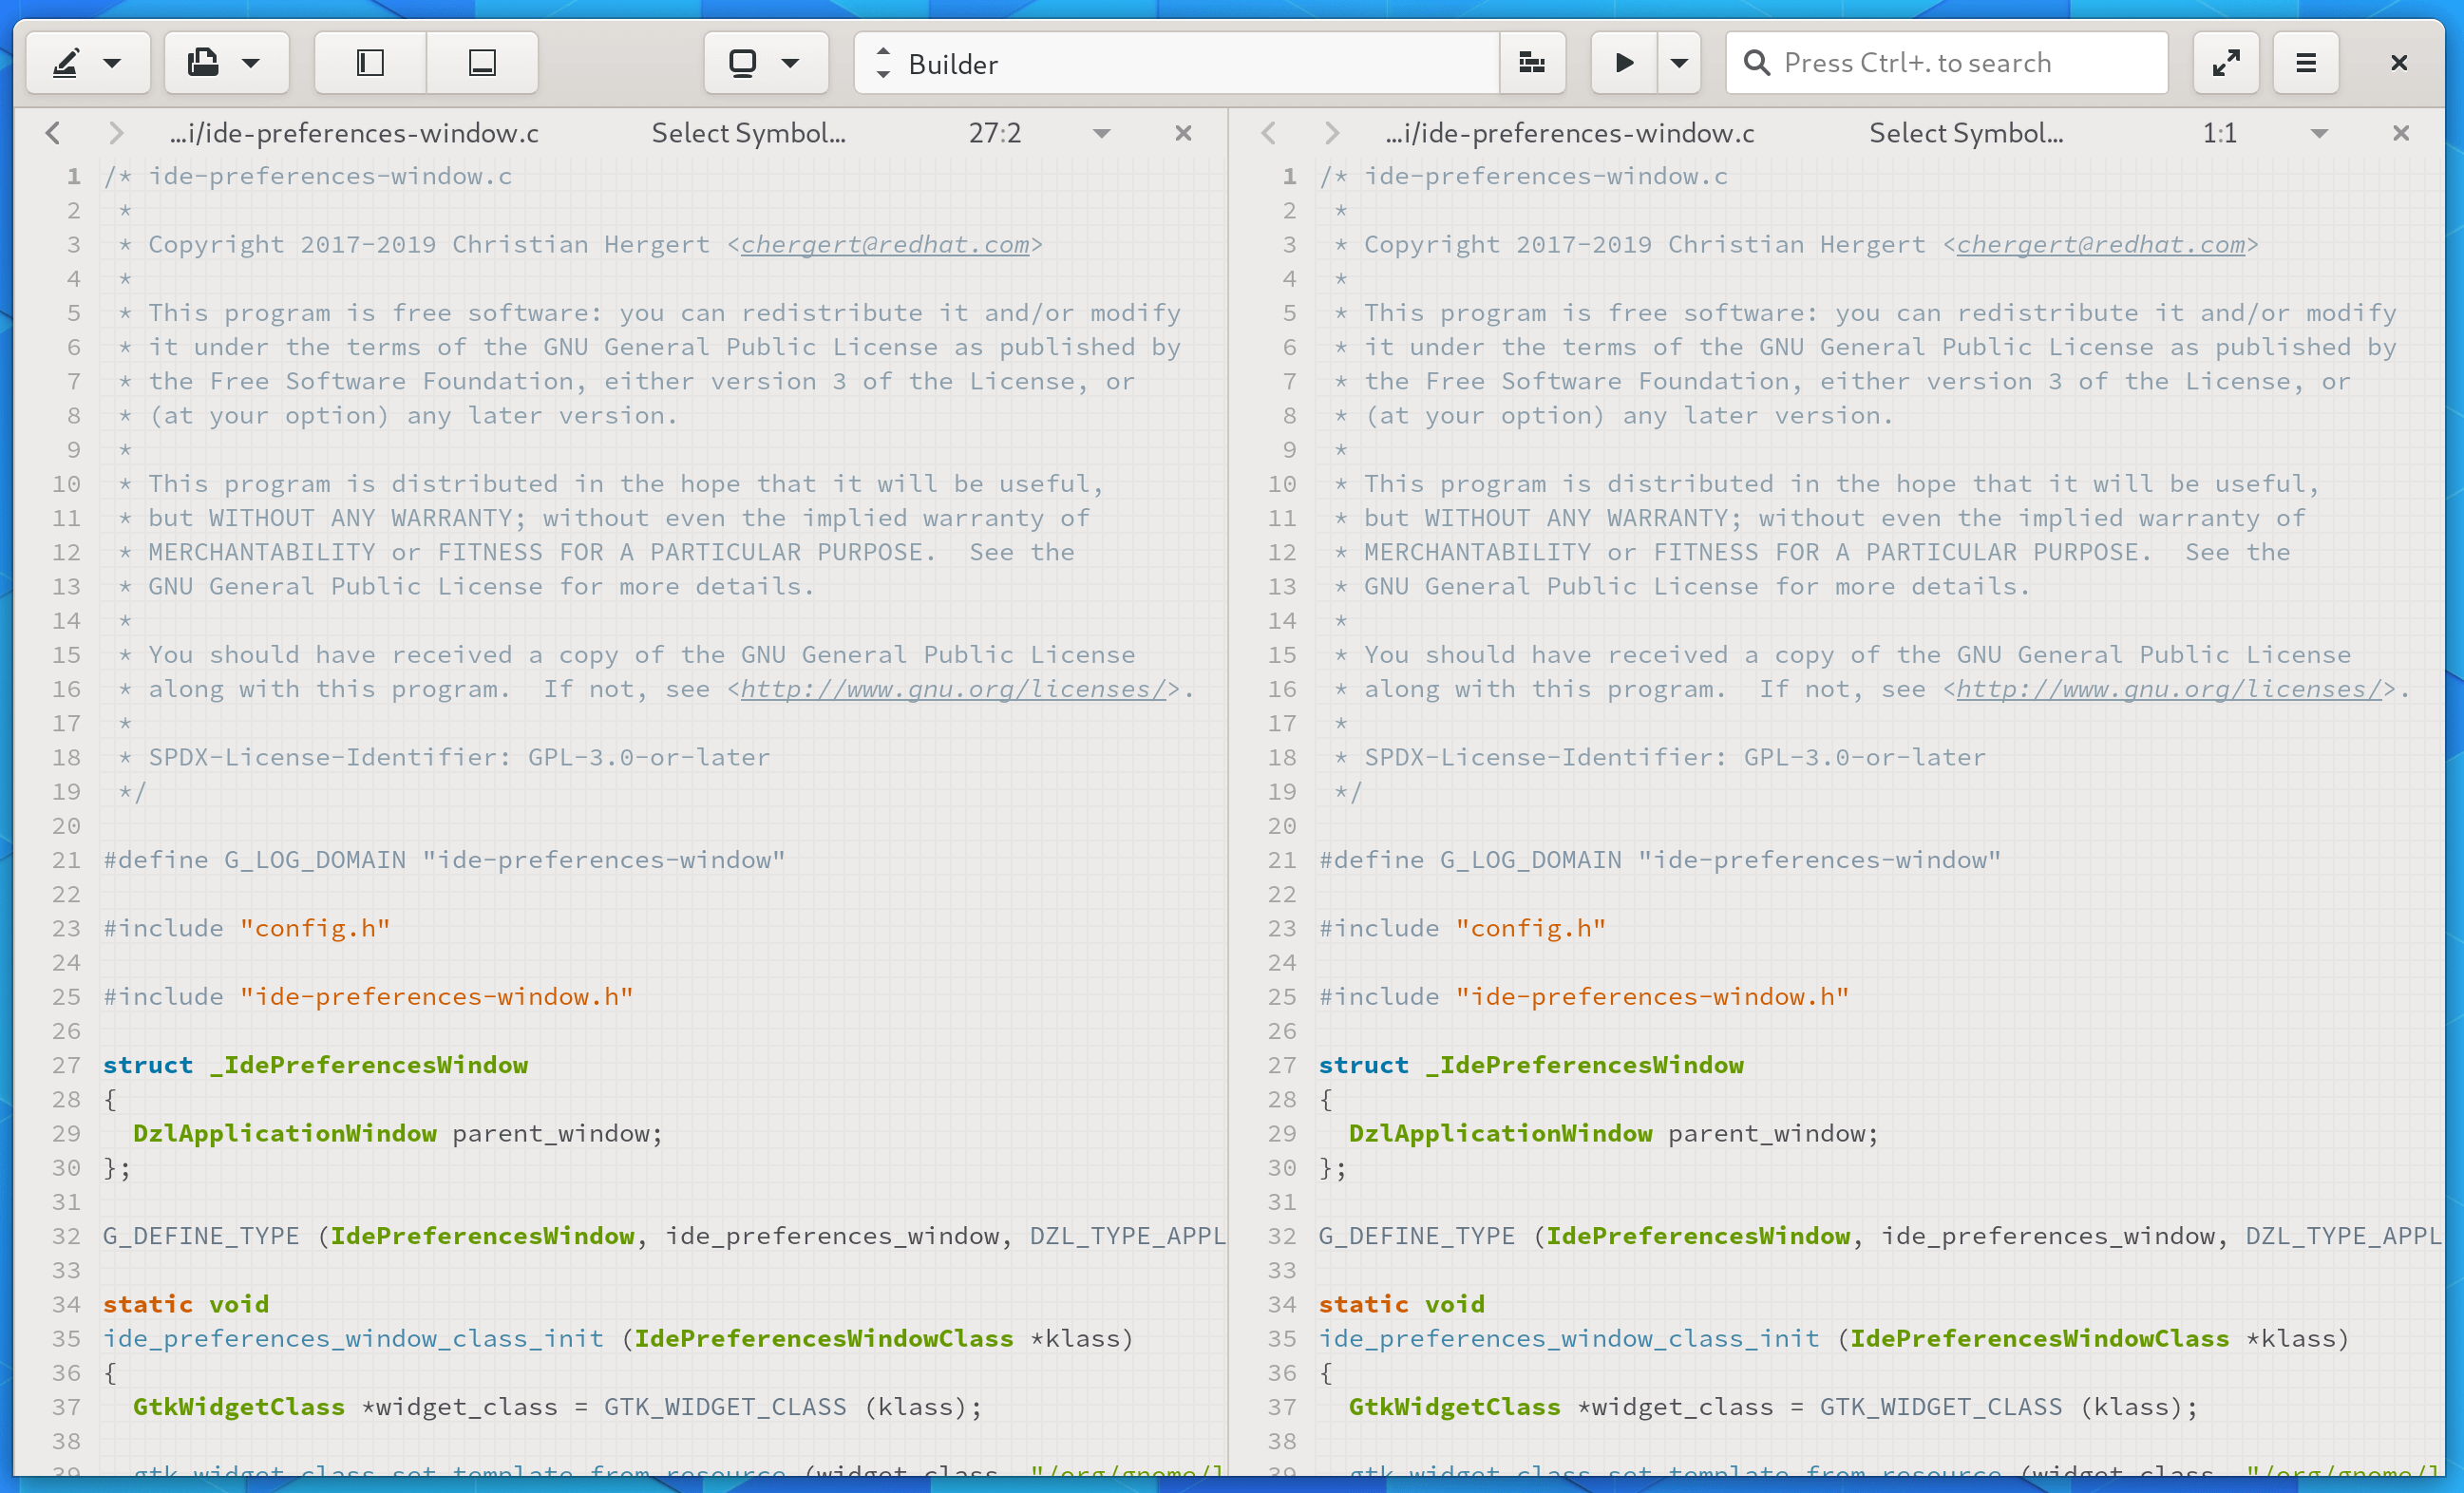Open the gnu.org licenses hyperlink
2464x1493 pixels.
(948, 688)
